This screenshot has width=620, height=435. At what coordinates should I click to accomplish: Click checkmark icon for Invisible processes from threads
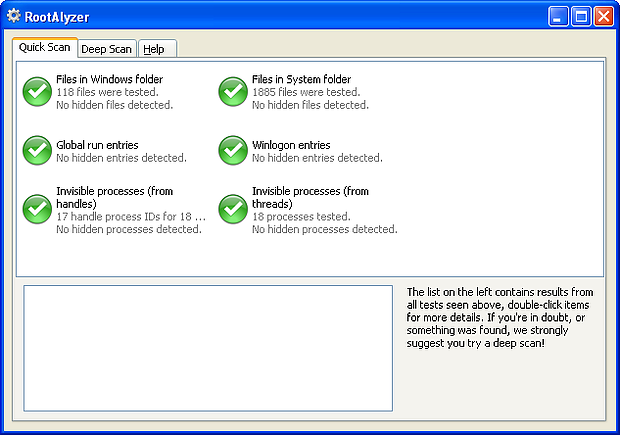coord(233,209)
